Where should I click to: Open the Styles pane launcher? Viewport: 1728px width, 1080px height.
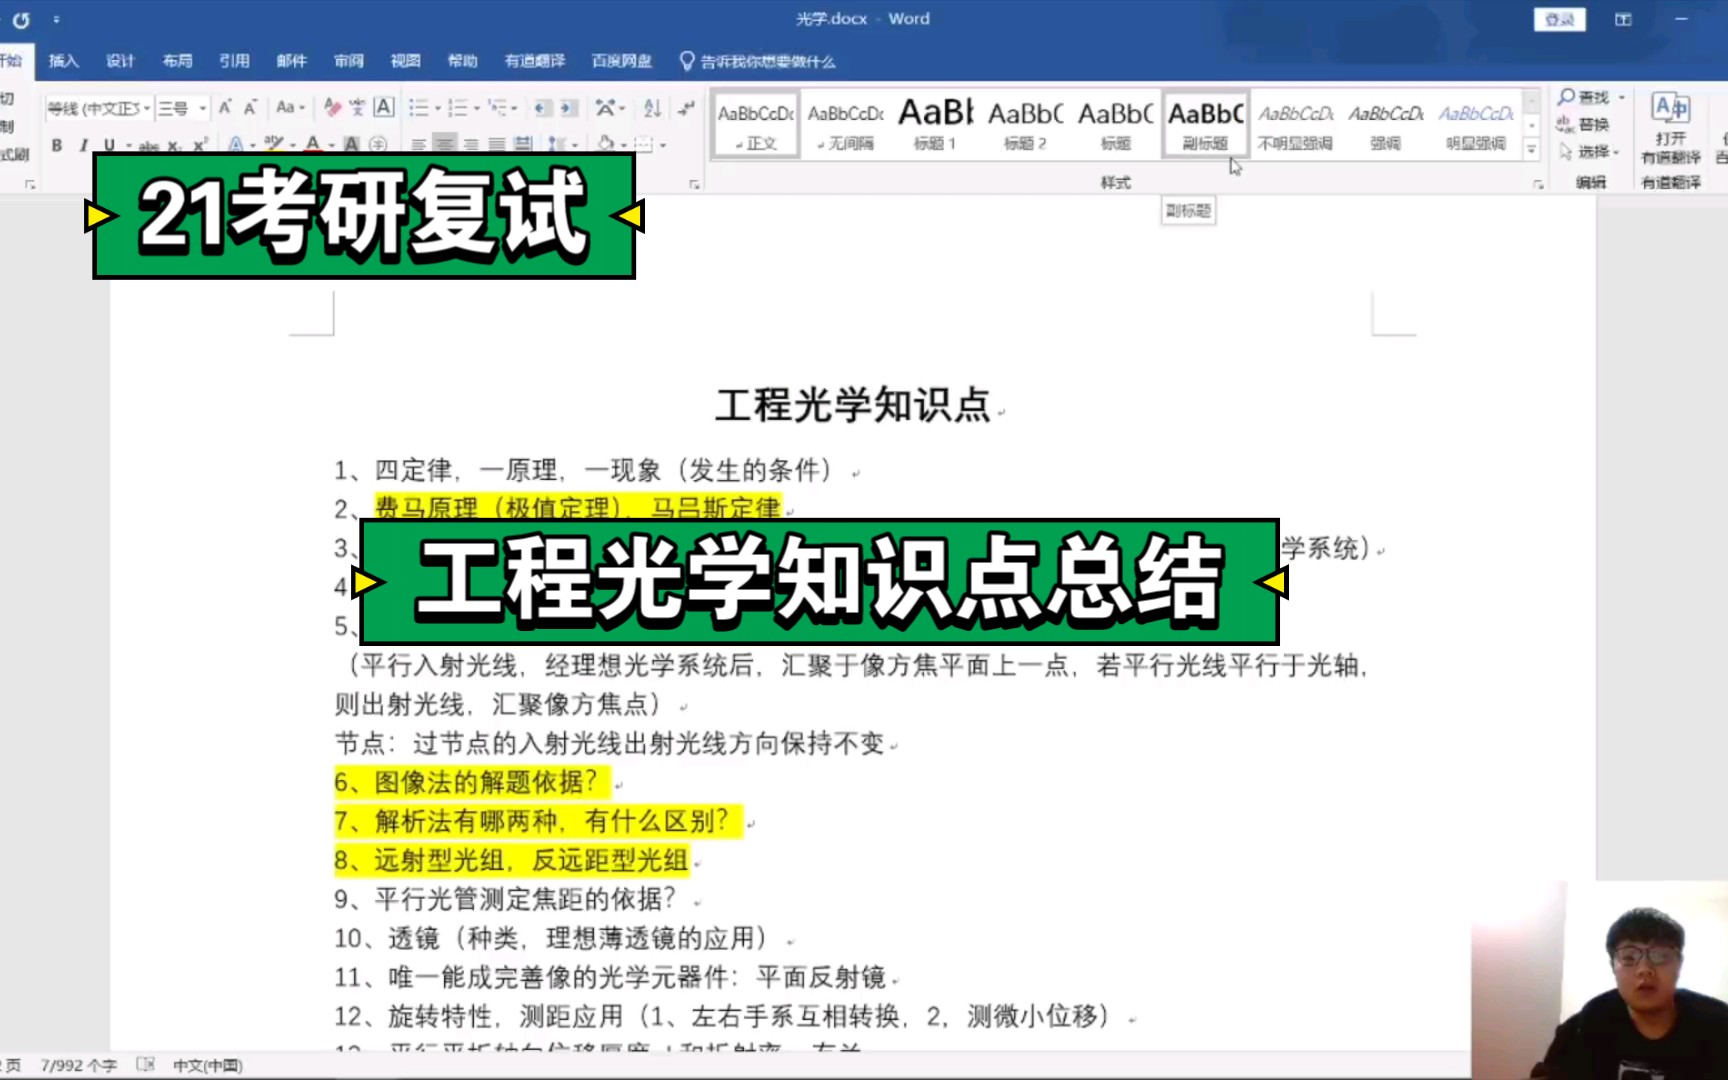(1538, 184)
